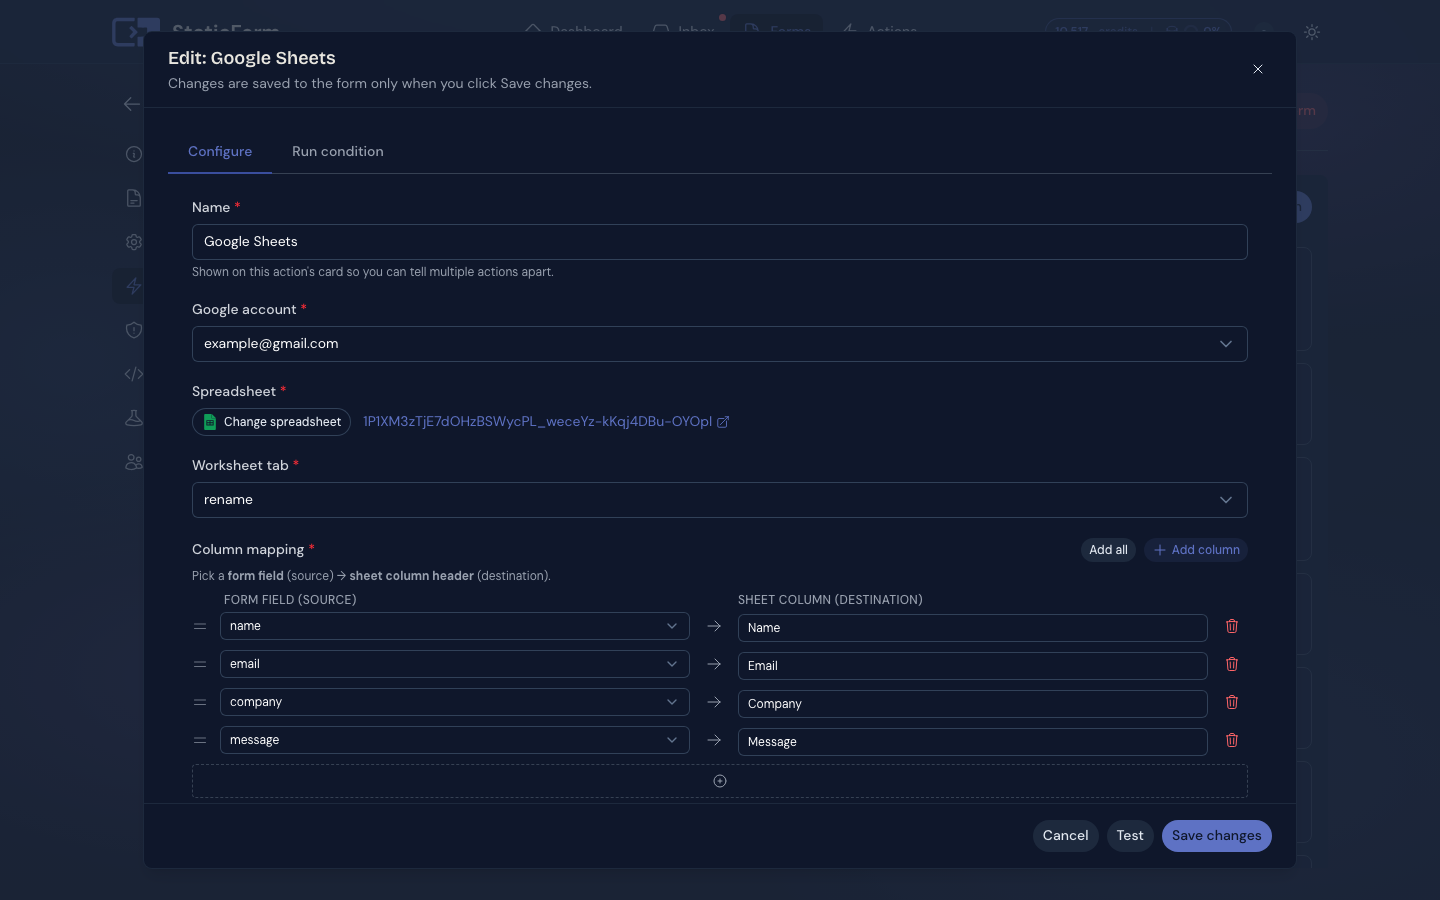Image resolution: width=1440 pixels, height=900 pixels.
Task: Click Add column button
Action: click(1196, 550)
